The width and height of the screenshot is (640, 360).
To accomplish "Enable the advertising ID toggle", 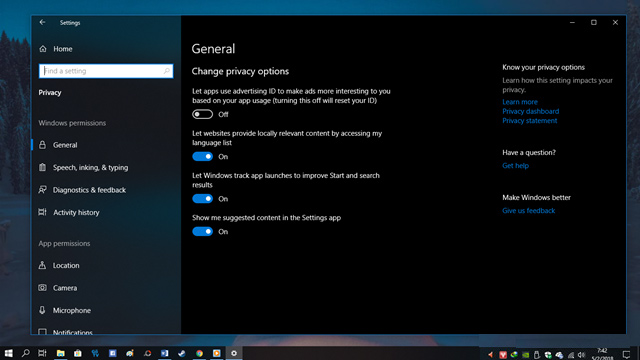I will [x=202, y=114].
